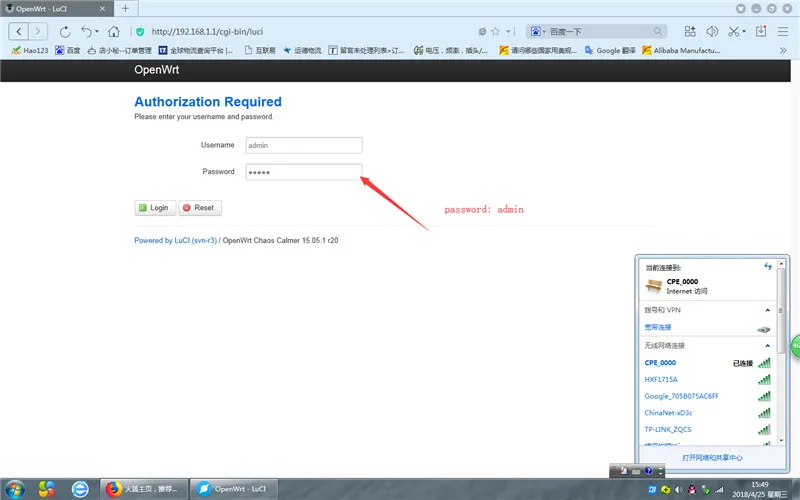
Task: Click the Reset button
Action: (x=199, y=208)
